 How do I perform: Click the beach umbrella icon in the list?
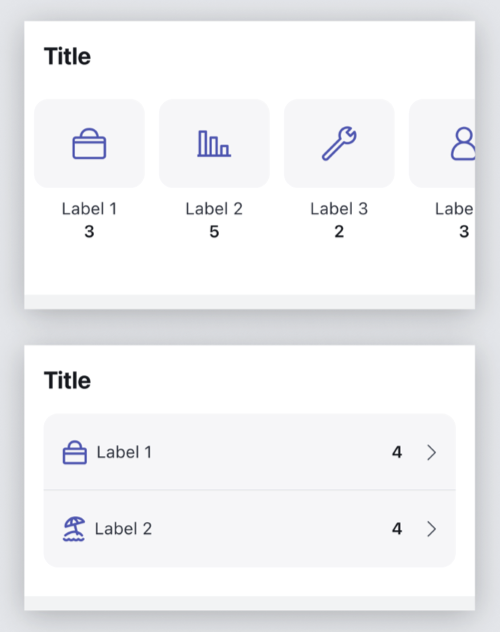74,529
